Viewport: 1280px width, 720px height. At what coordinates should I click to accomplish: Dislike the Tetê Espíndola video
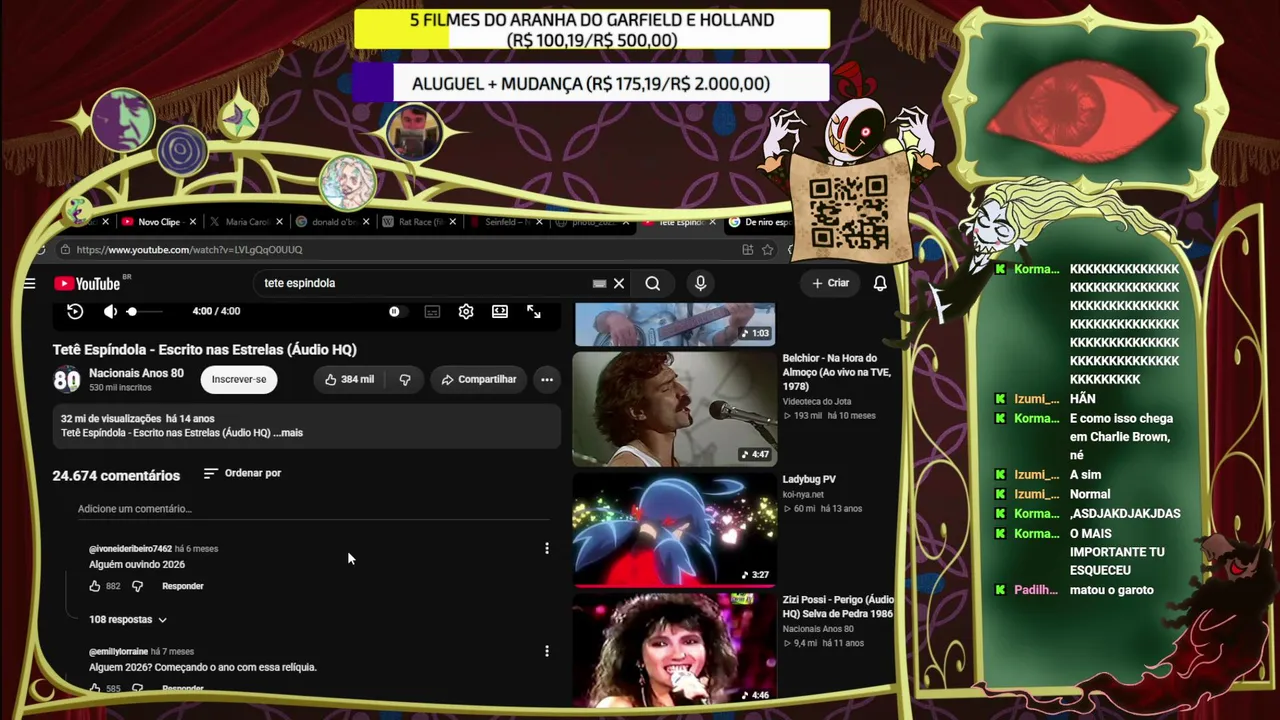click(405, 379)
